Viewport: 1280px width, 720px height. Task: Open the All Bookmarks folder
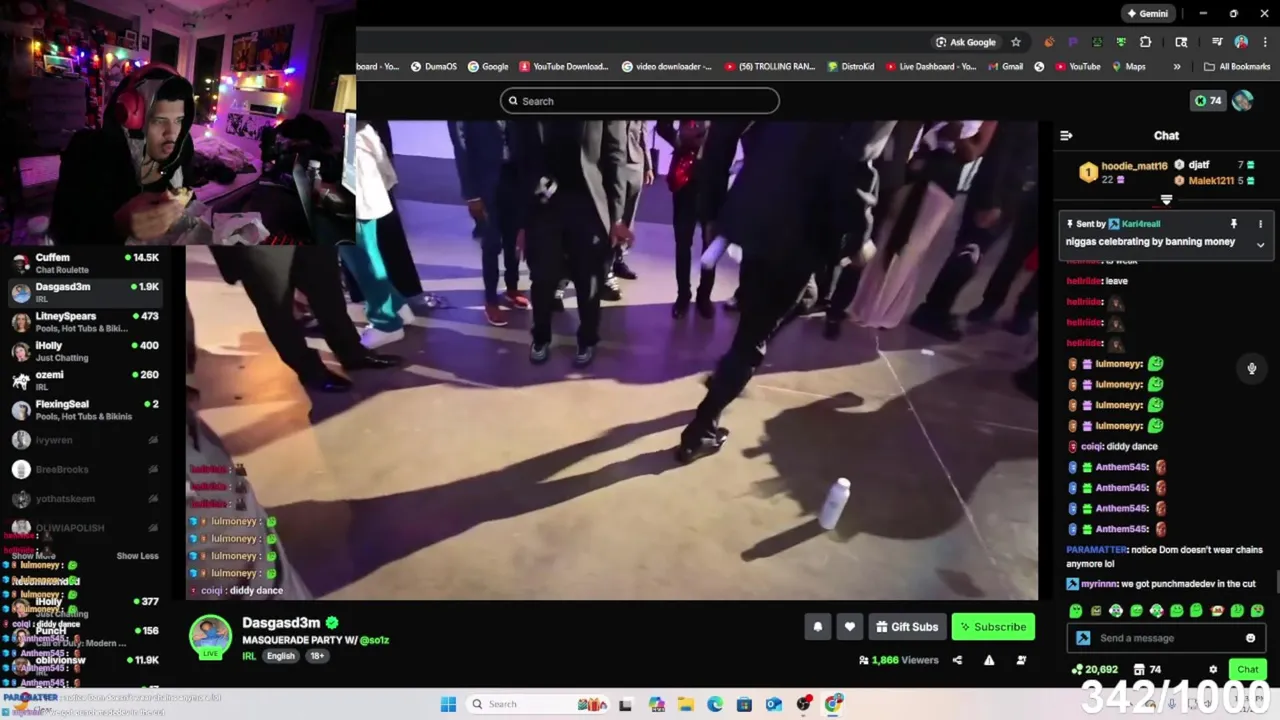click(x=1237, y=67)
